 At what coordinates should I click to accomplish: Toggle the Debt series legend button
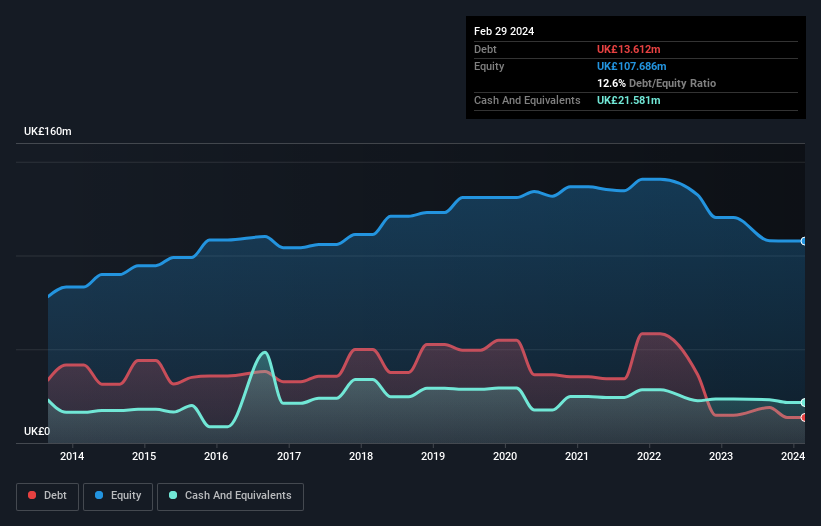[x=48, y=496]
